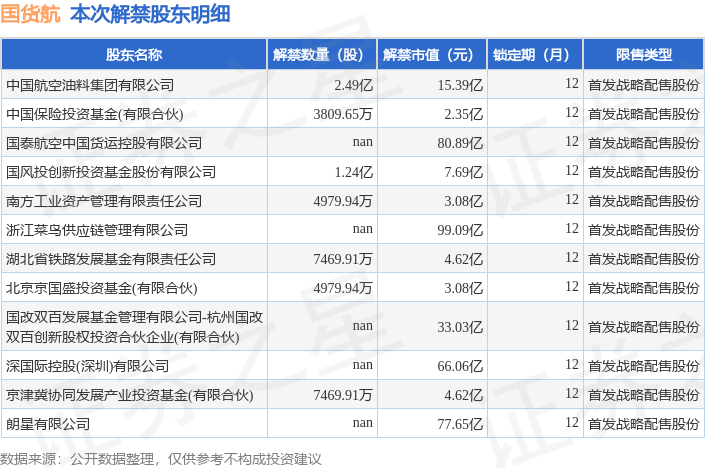Click 首发战略配售股份 in 中国航空油料 row
The height and width of the screenshot is (468, 705).
click(644, 85)
